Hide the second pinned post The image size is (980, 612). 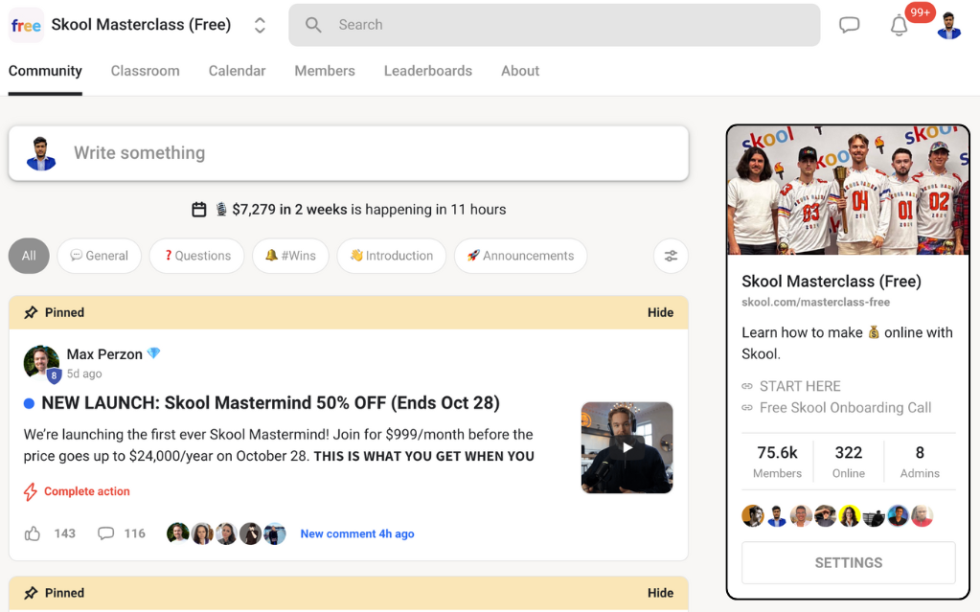pos(660,593)
